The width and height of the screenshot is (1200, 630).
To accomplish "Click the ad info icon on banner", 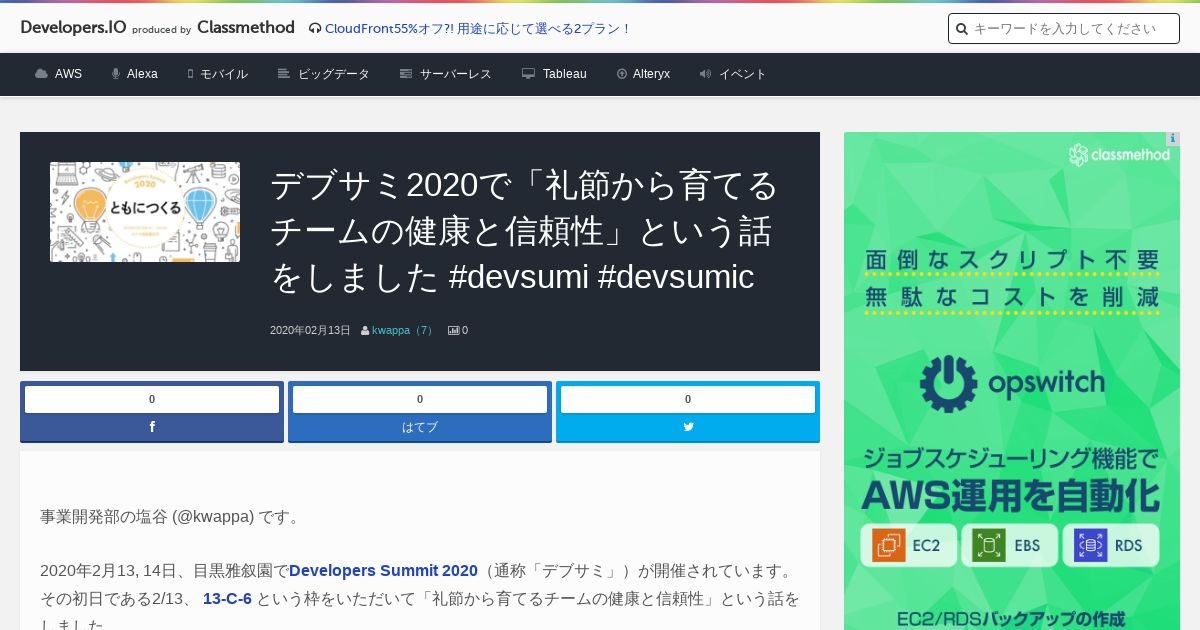I will click(x=1173, y=139).
